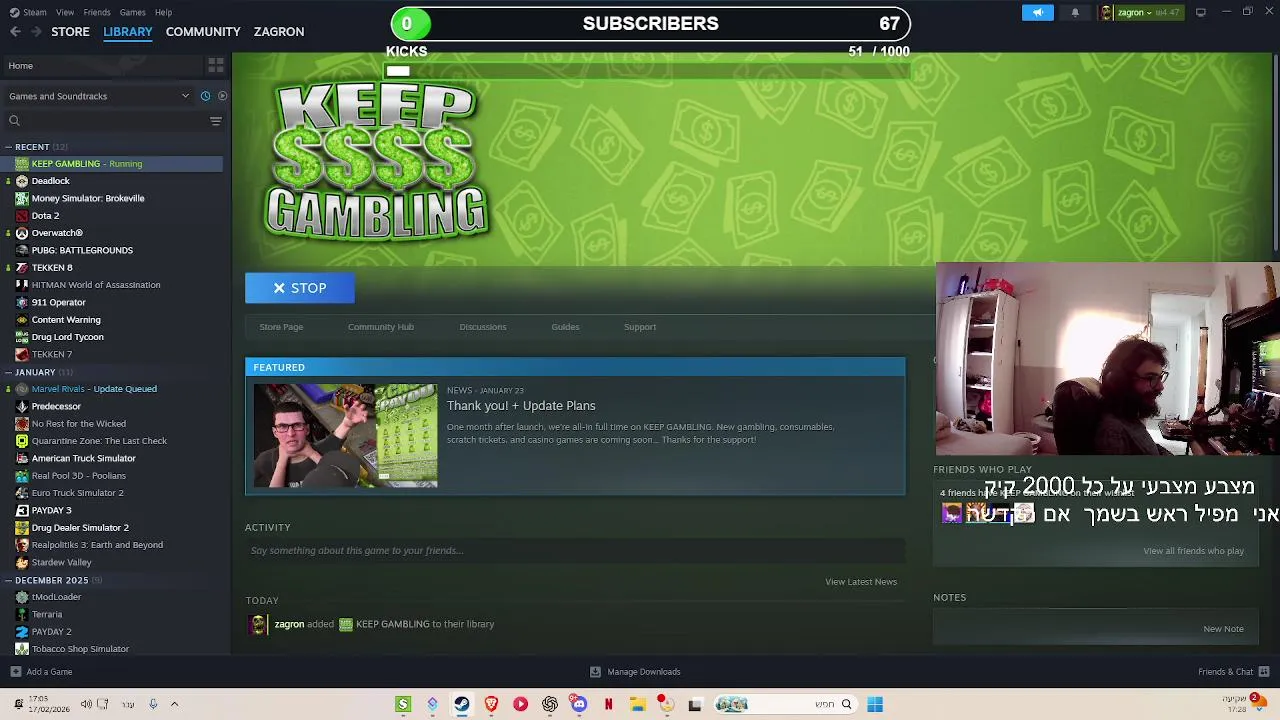Select Dota 2 game icon in sidebar
This screenshot has height=720, width=1280.
(x=22, y=216)
